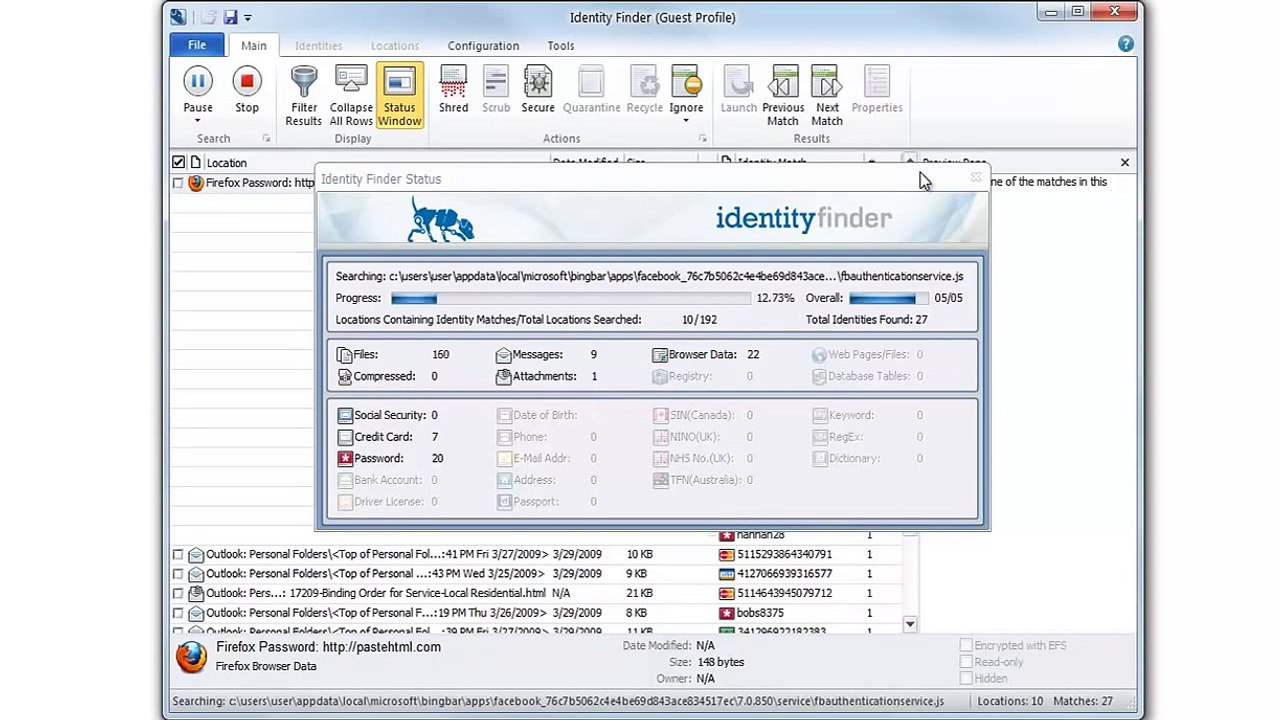The height and width of the screenshot is (720, 1280).
Task: Choose the Secure action
Action: [x=538, y=89]
